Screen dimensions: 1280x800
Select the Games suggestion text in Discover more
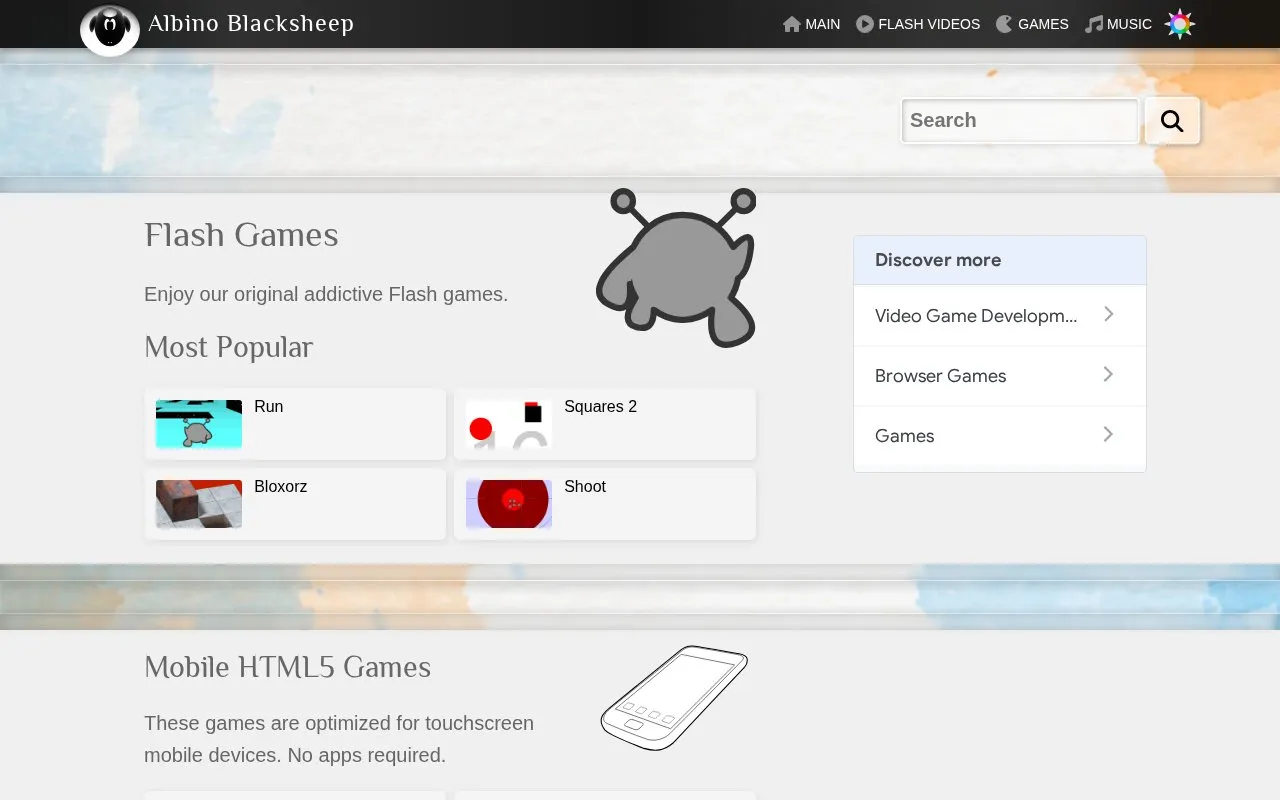[x=904, y=436]
